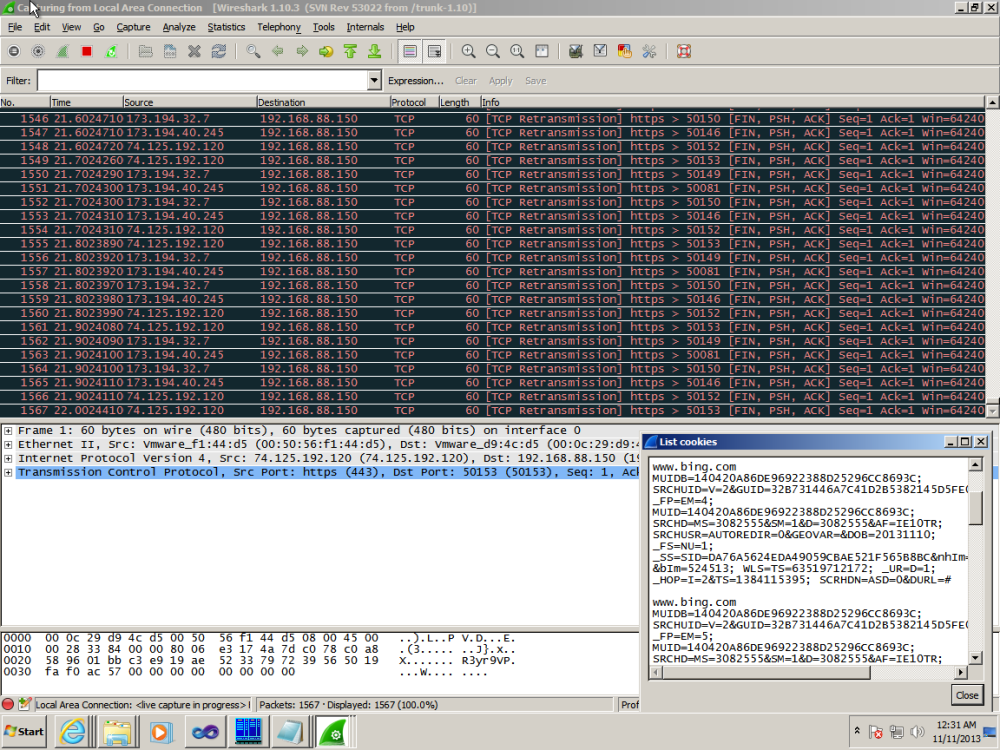Toggle packet list colorization
Screen dimensions: 1000x750
[x=408, y=51]
